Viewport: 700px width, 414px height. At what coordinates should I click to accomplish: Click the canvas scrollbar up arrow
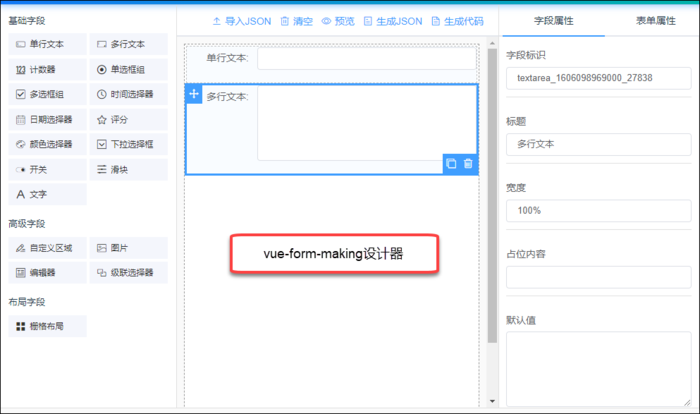[x=492, y=43]
